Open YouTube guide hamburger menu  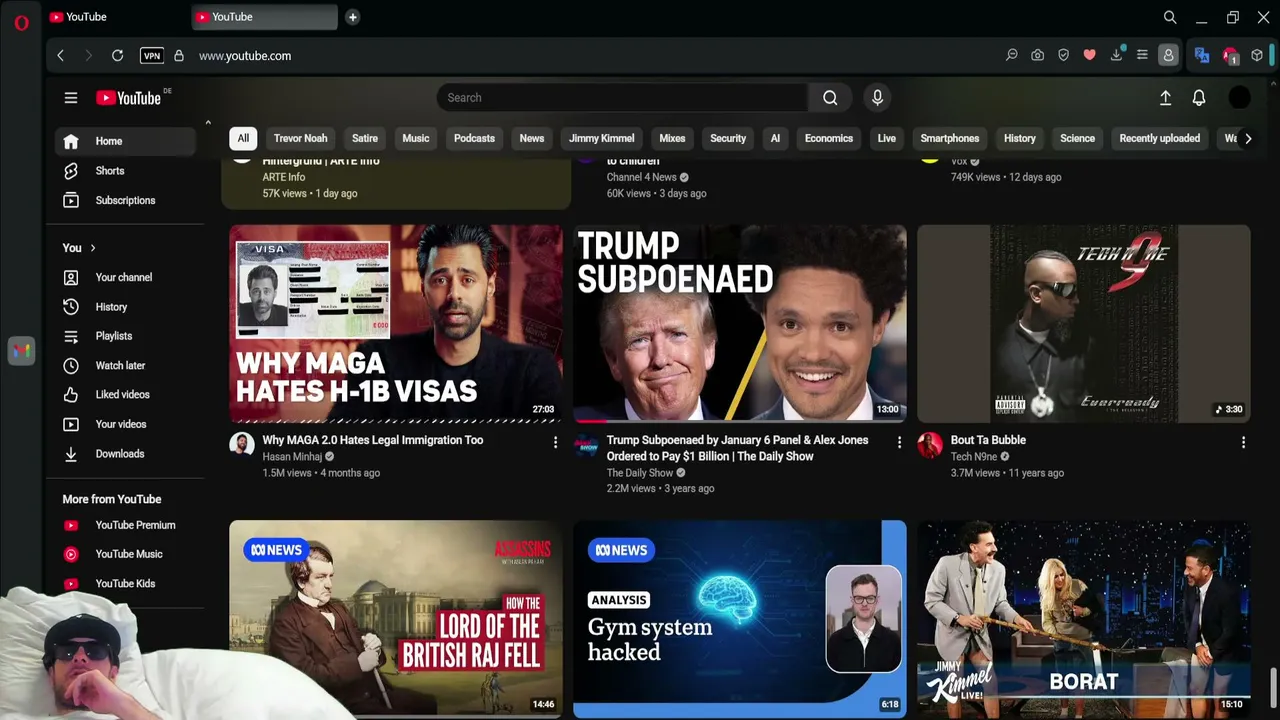tap(71, 98)
